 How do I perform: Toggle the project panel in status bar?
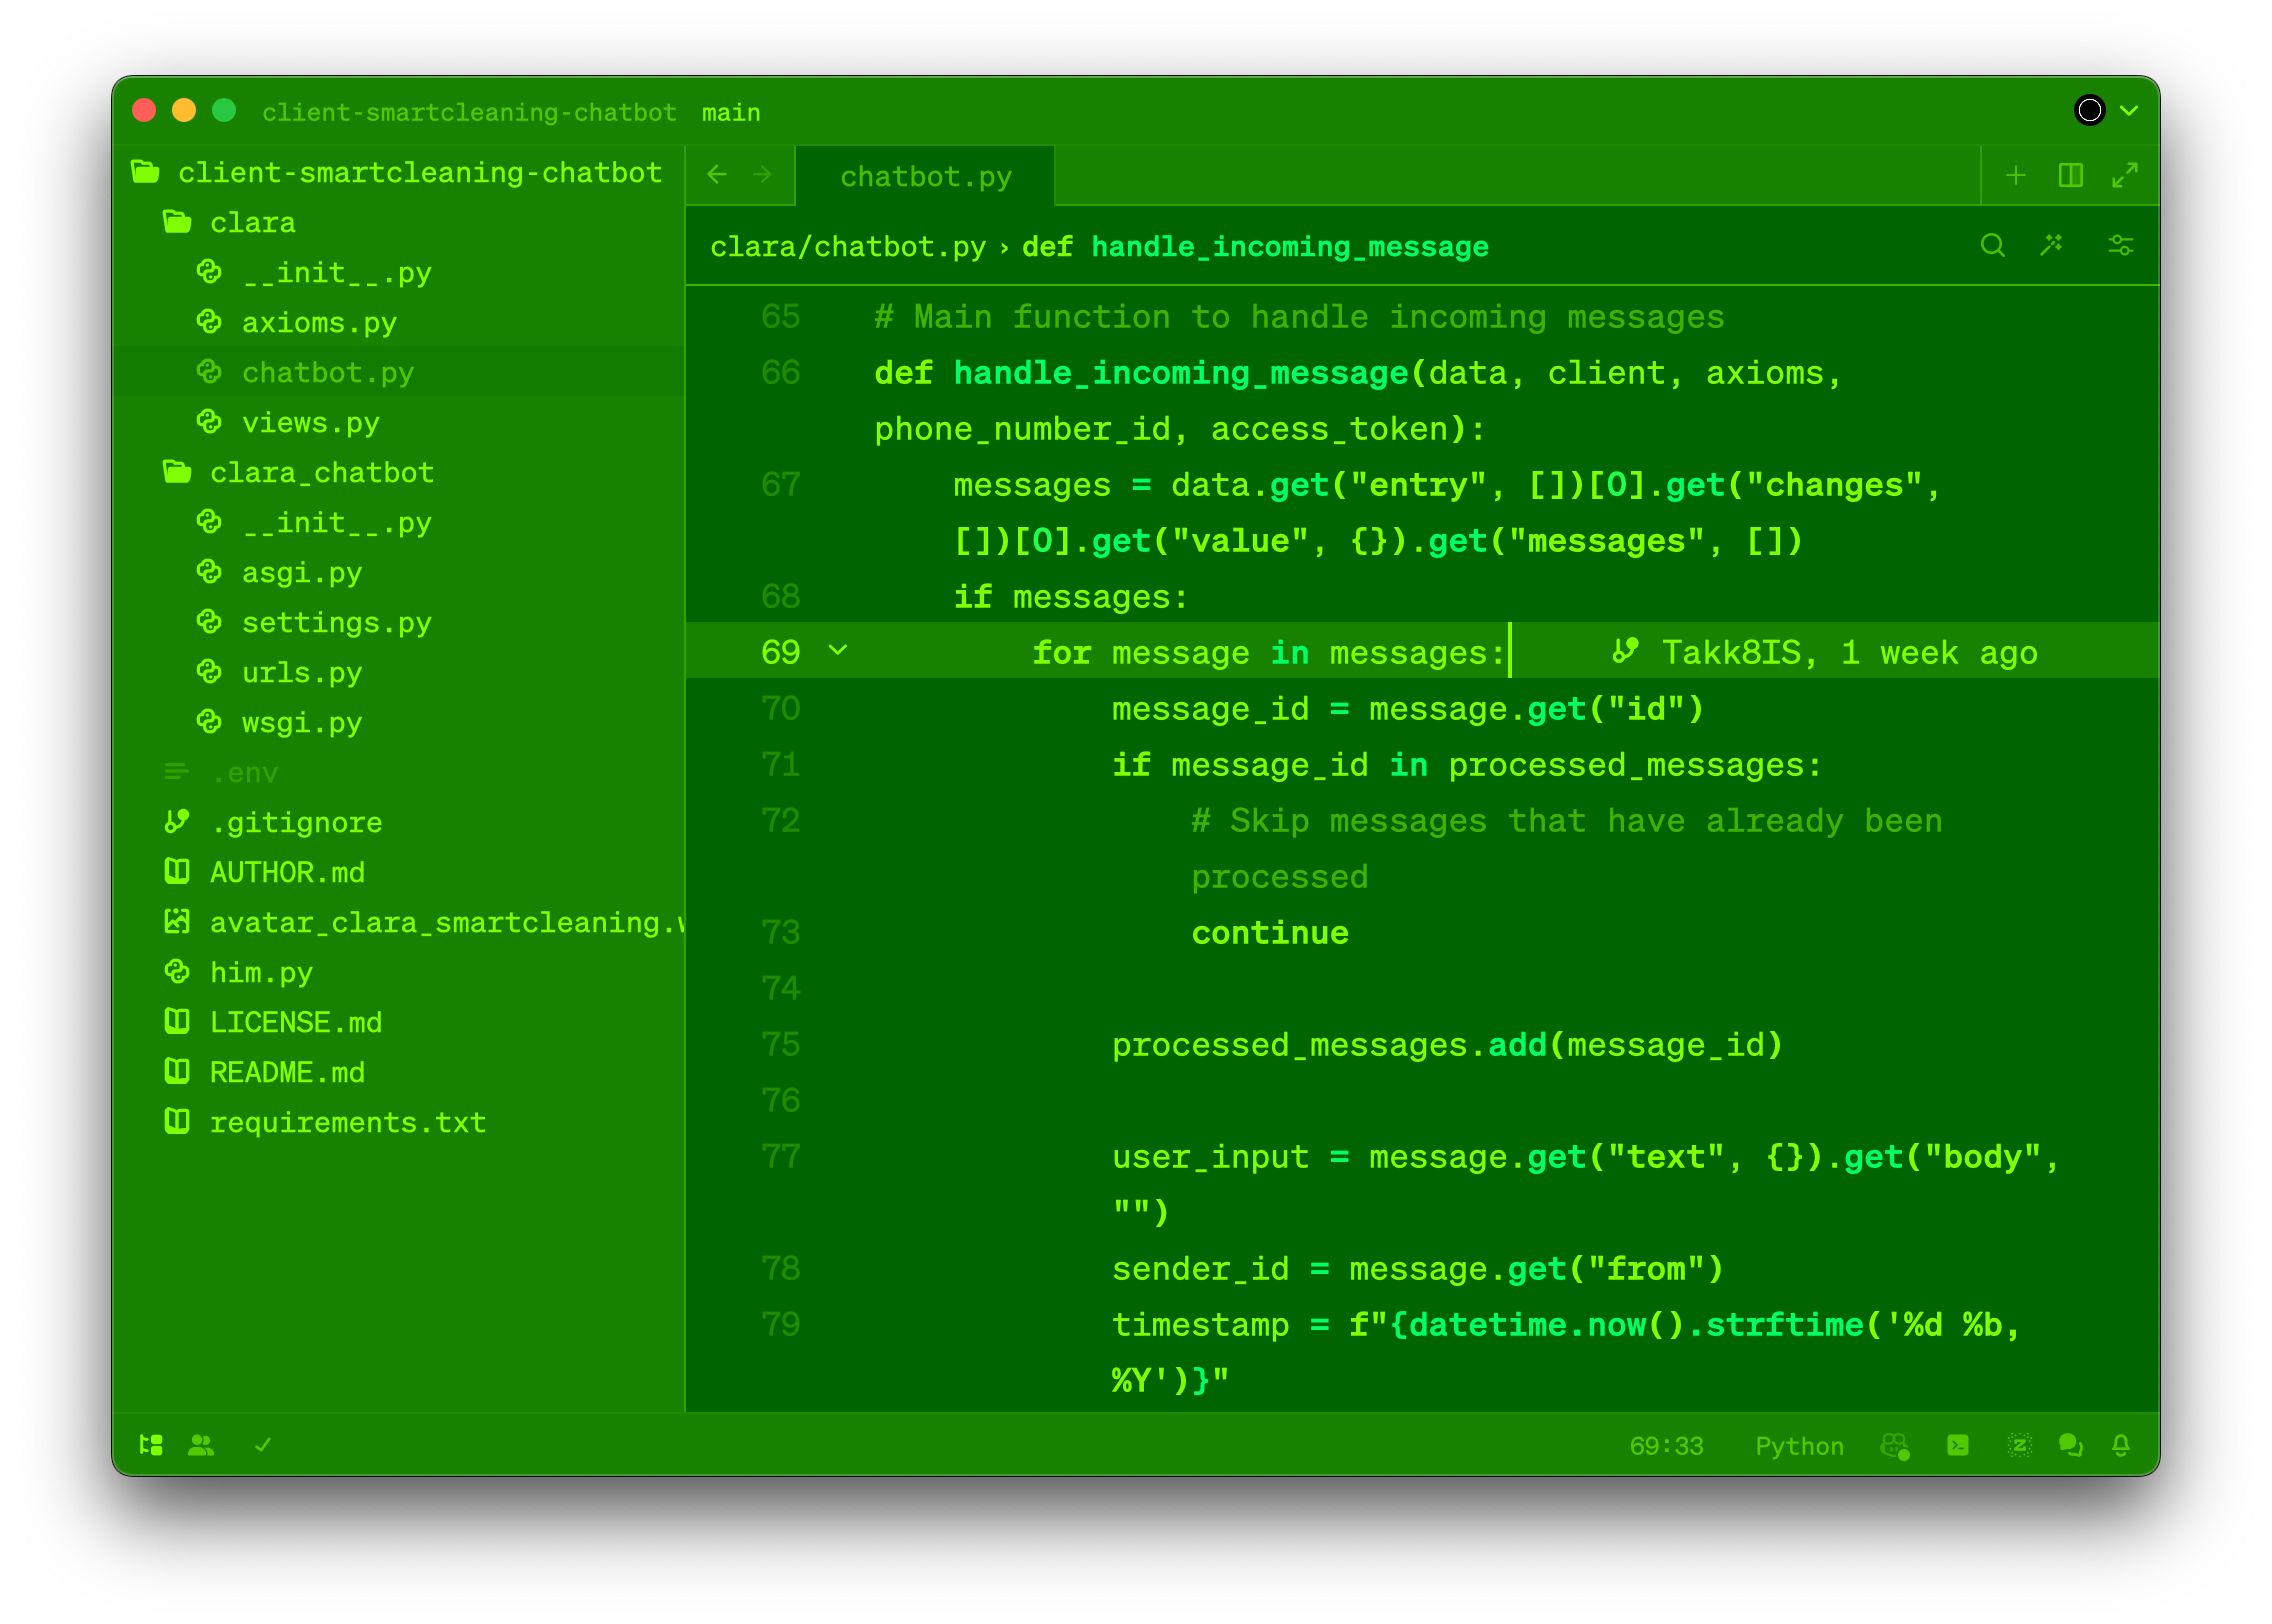151,1445
